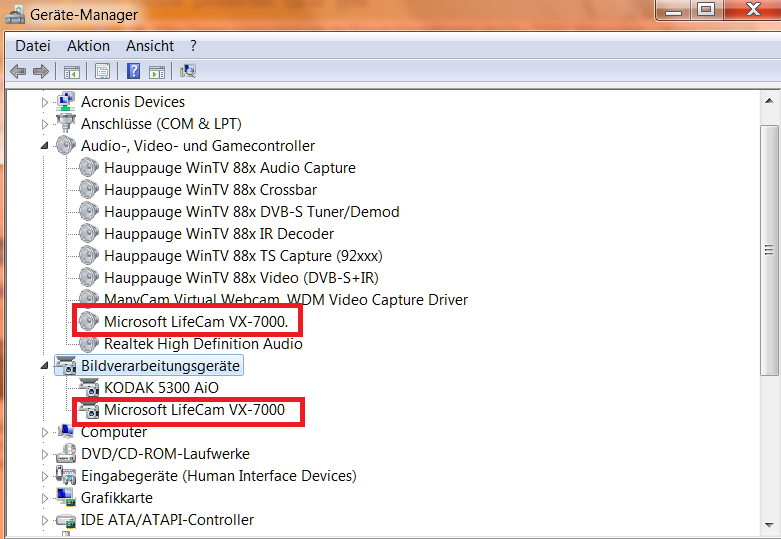This screenshot has height=539, width=781.
Task: Minimize the Geräte-Manager window
Action: [673, 9]
